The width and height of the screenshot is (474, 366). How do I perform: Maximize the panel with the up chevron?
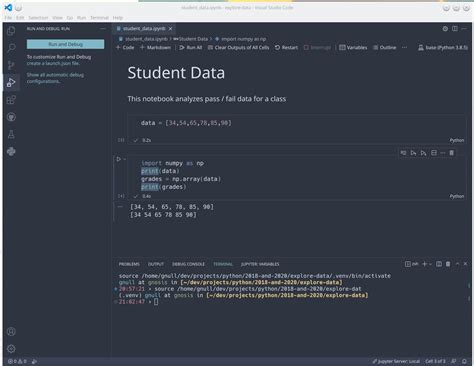(x=457, y=264)
